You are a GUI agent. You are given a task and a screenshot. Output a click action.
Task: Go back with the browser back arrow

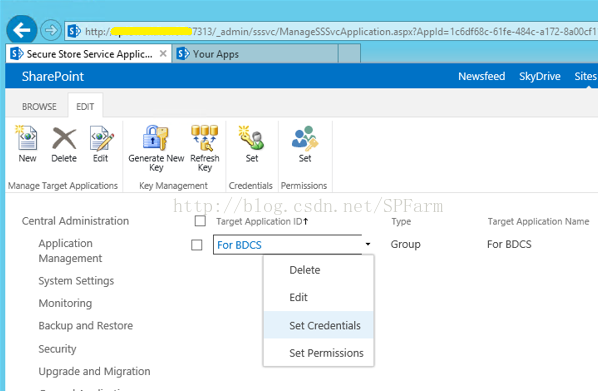point(22,30)
